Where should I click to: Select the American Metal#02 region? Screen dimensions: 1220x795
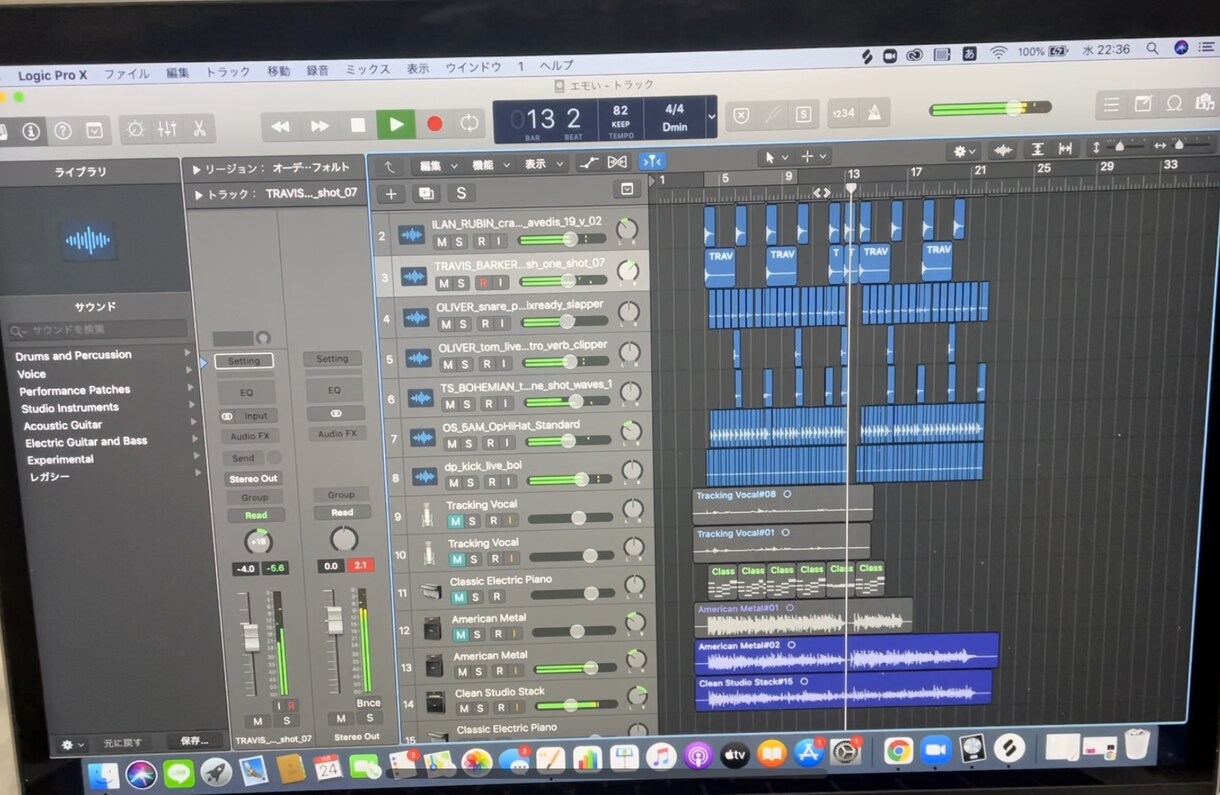pos(846,652)
